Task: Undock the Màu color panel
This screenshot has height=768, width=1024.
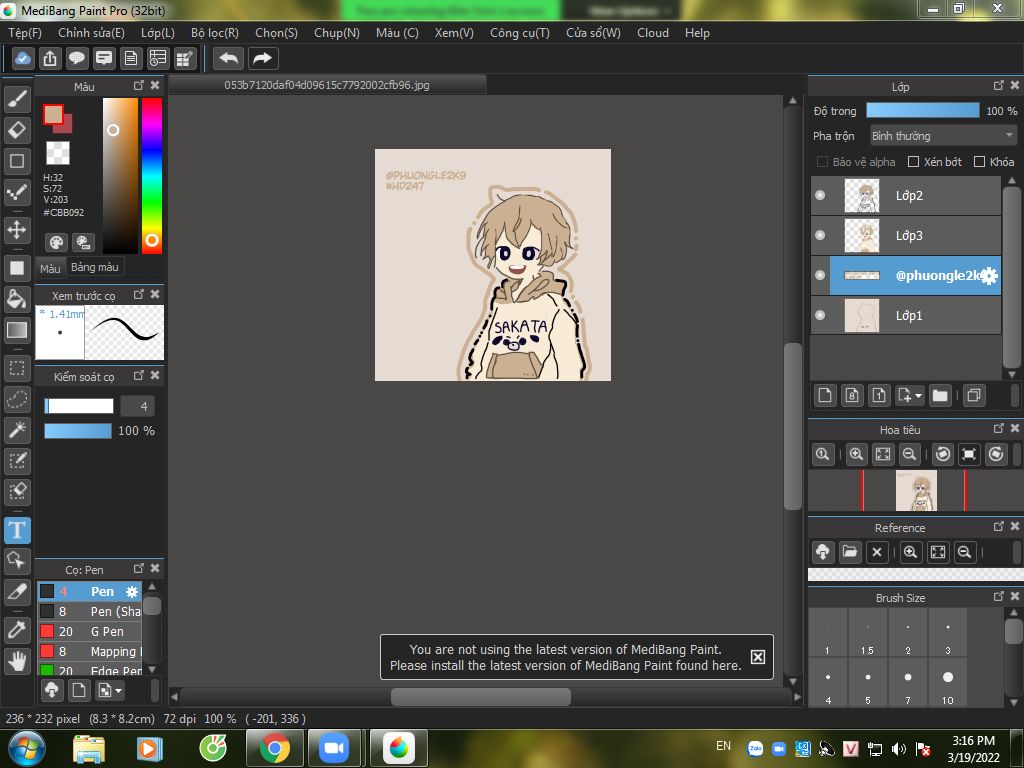Action: [x=138, y=86]
